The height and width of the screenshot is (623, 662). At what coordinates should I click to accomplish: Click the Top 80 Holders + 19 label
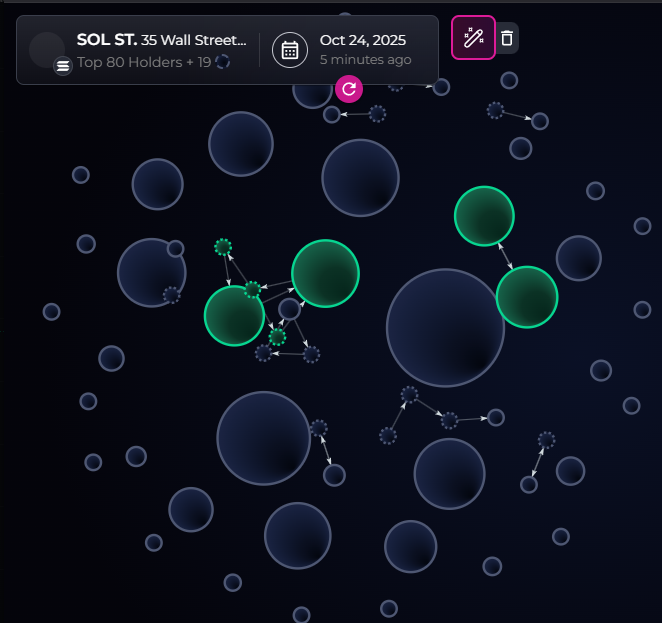point(144,62)
